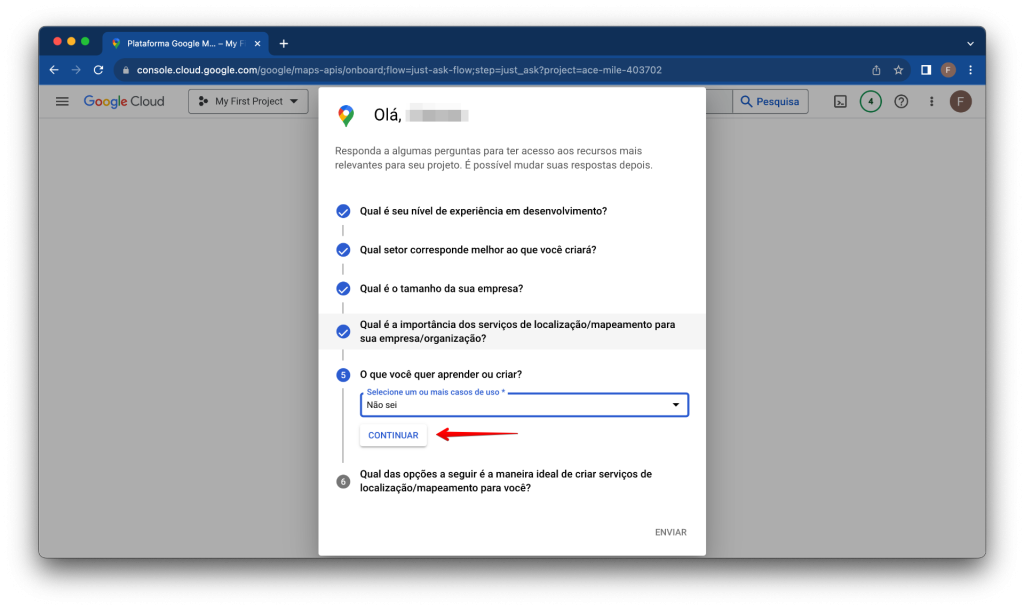Open the My First Project selector
Image resolution: width=1024 pixels, height=609 pixels.
248,101
